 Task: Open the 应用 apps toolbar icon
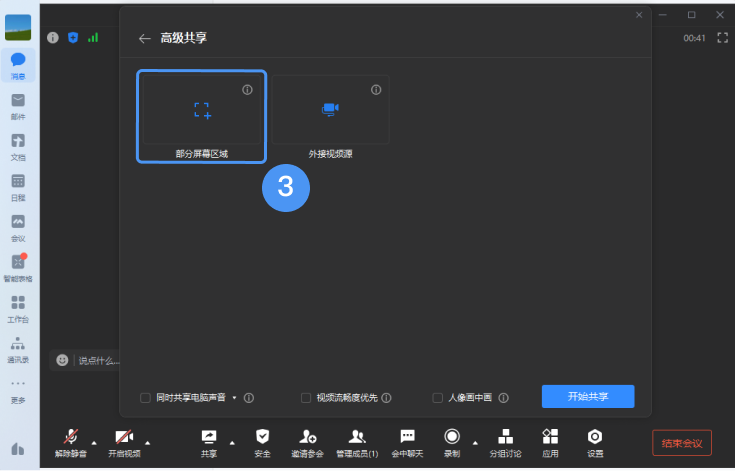point(550,443)
